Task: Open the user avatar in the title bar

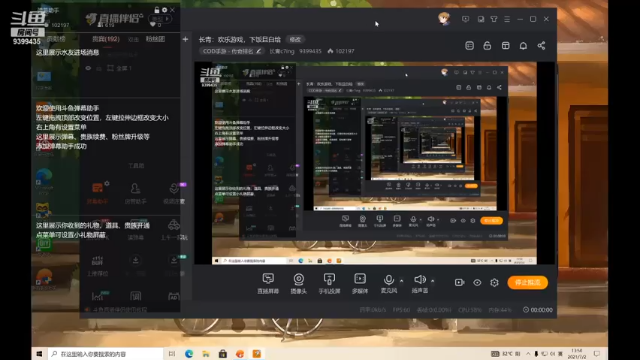Action: (444, 19)
